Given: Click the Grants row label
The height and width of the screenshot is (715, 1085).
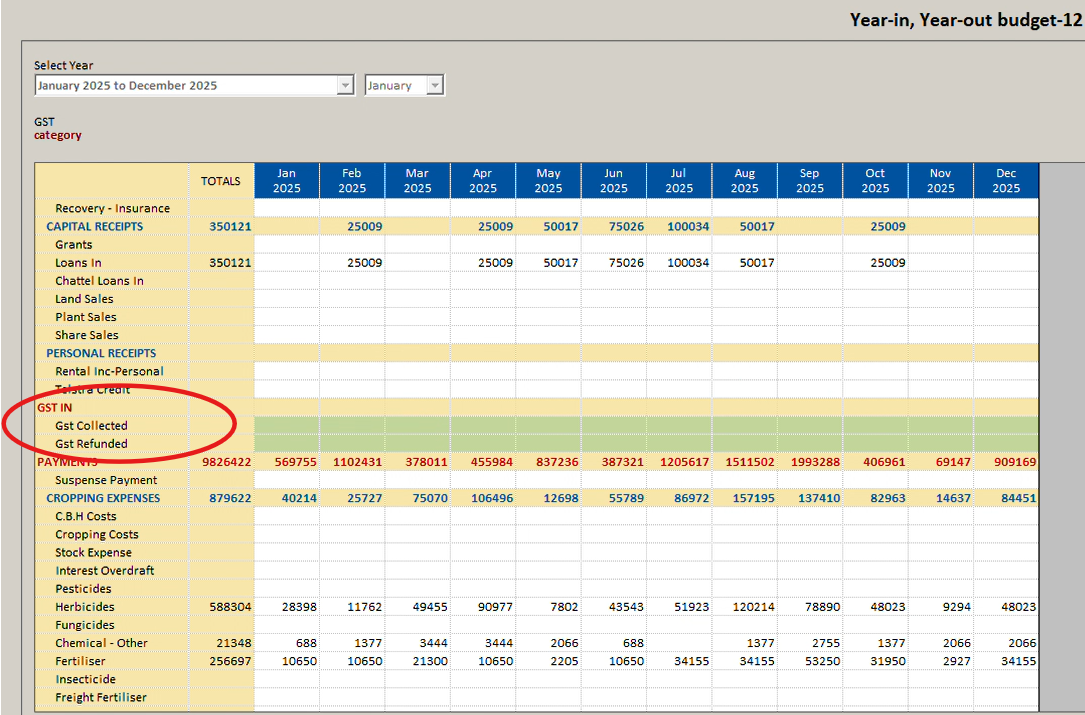Looking at the screenshot, I should click(x=73, y=244).
